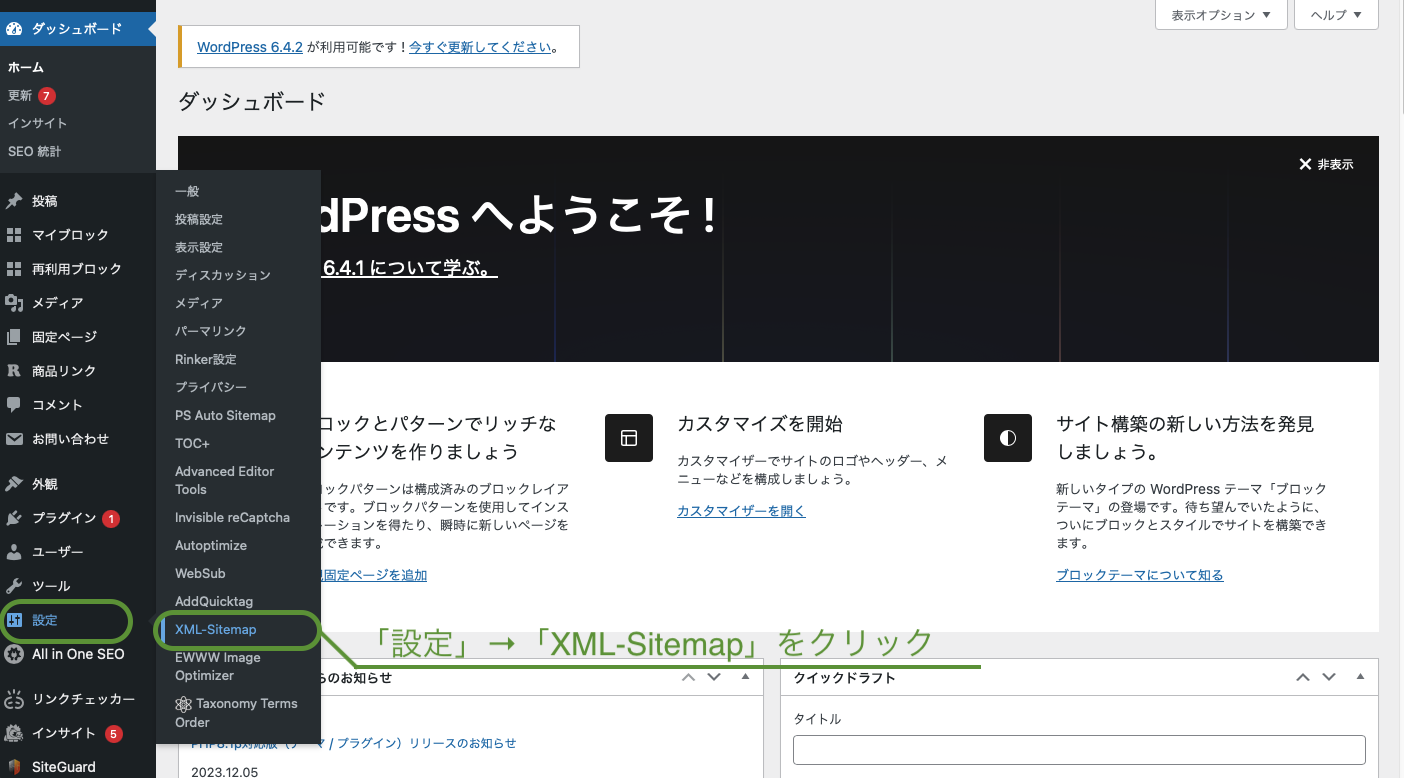Screen dimensions: 1404x778
Task: Move the クイックドラフト panel down
Action: pyautogui.click(x=1329, y=677)
